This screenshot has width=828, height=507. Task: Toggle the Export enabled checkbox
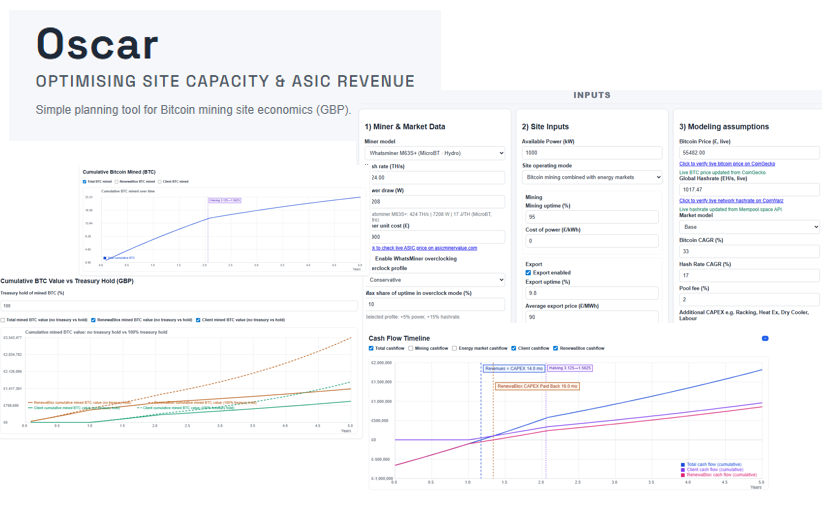click(x=528, y=273)
